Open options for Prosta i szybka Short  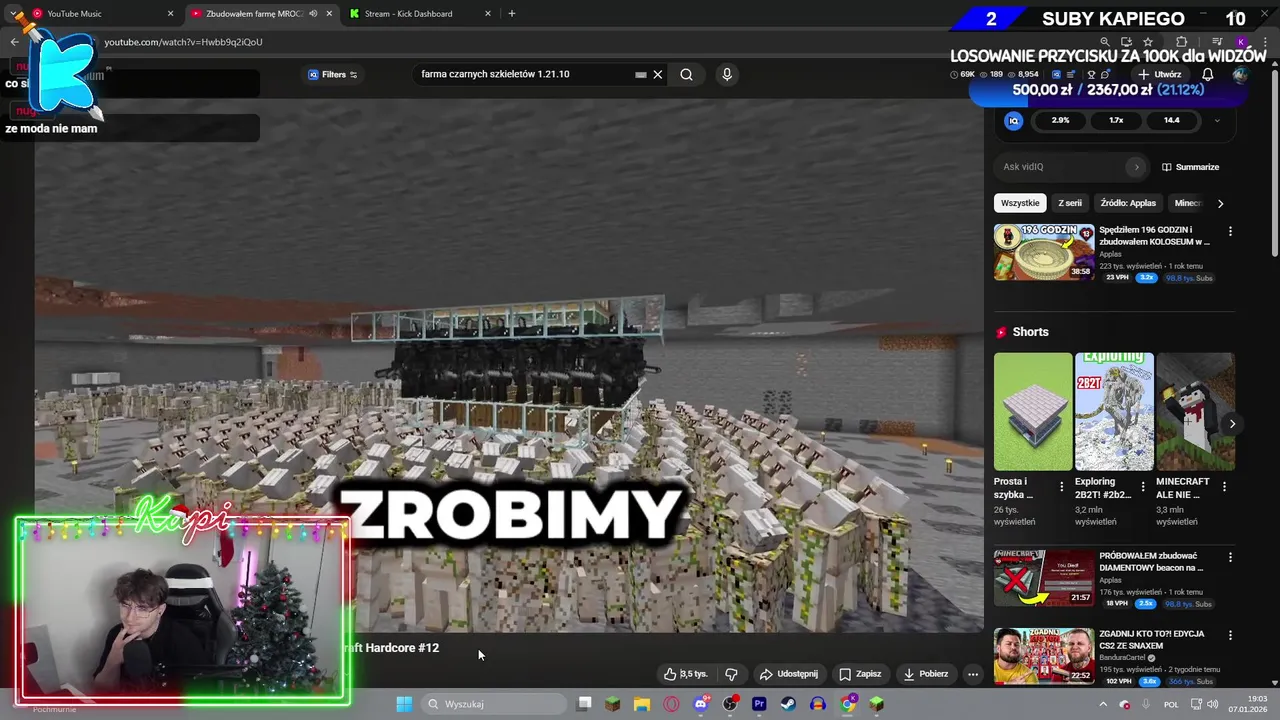point(1062,487)
